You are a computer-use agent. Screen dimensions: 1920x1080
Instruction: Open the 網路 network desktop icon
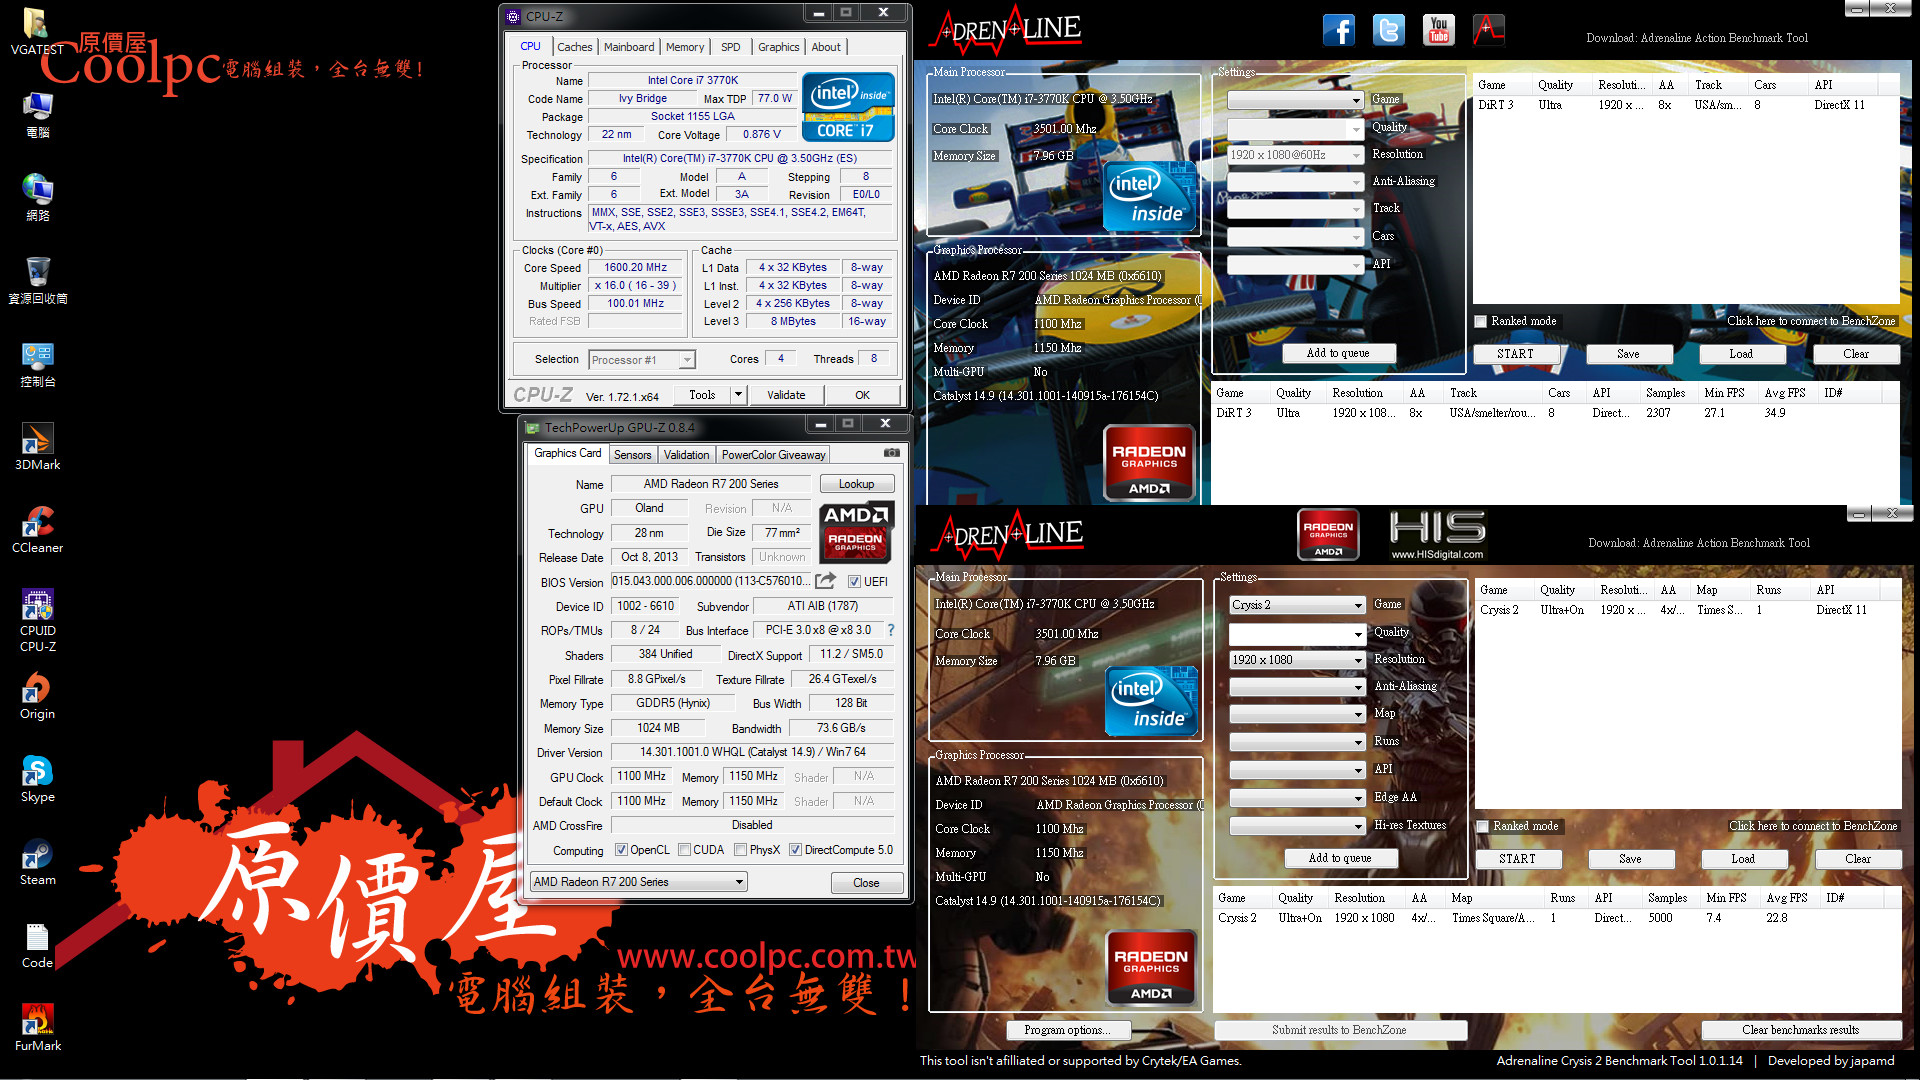tap(37, 197)
